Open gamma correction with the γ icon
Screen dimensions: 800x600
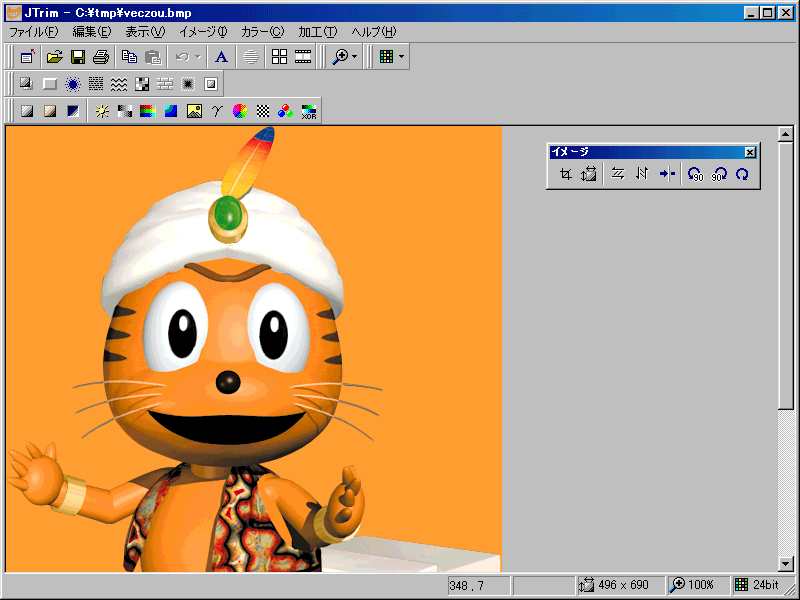point(217,111)
